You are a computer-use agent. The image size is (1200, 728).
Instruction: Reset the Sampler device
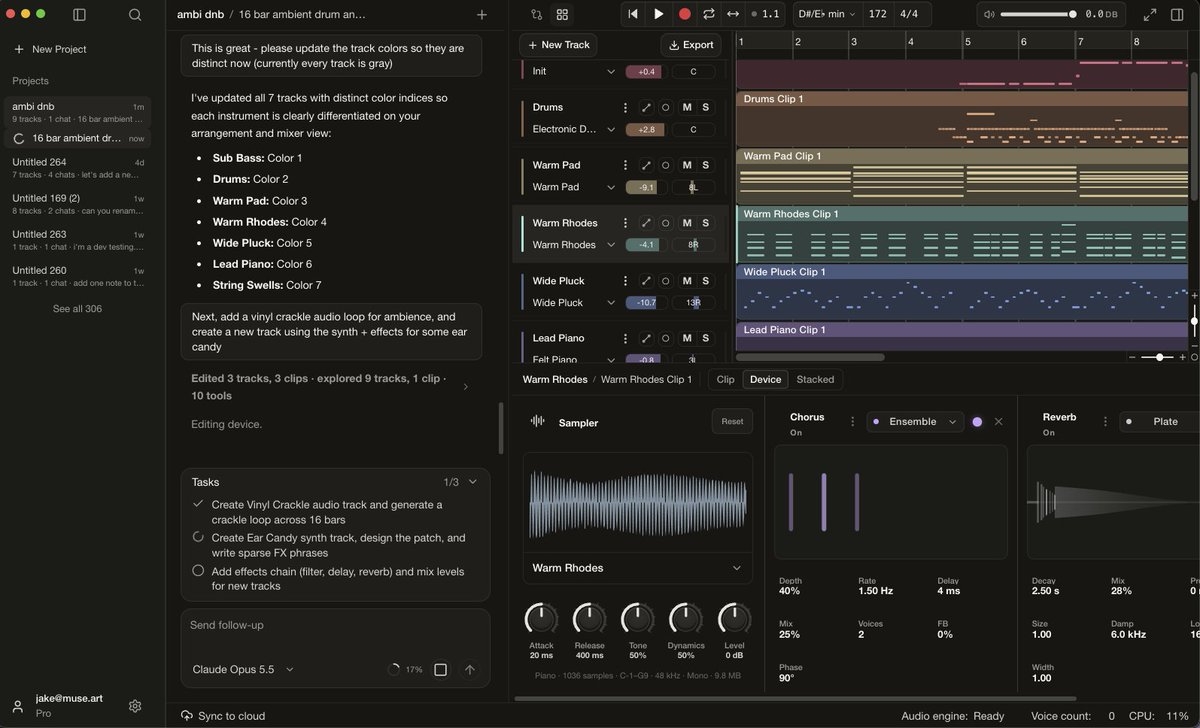[x=732, y=422]
